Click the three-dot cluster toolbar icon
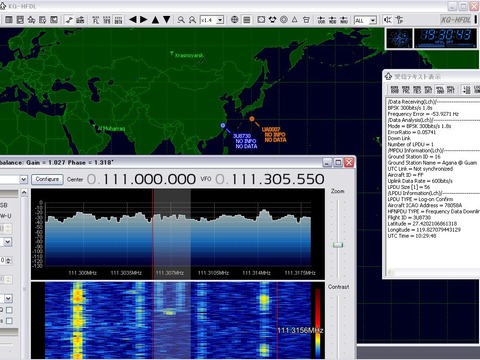 click(273, 20)
